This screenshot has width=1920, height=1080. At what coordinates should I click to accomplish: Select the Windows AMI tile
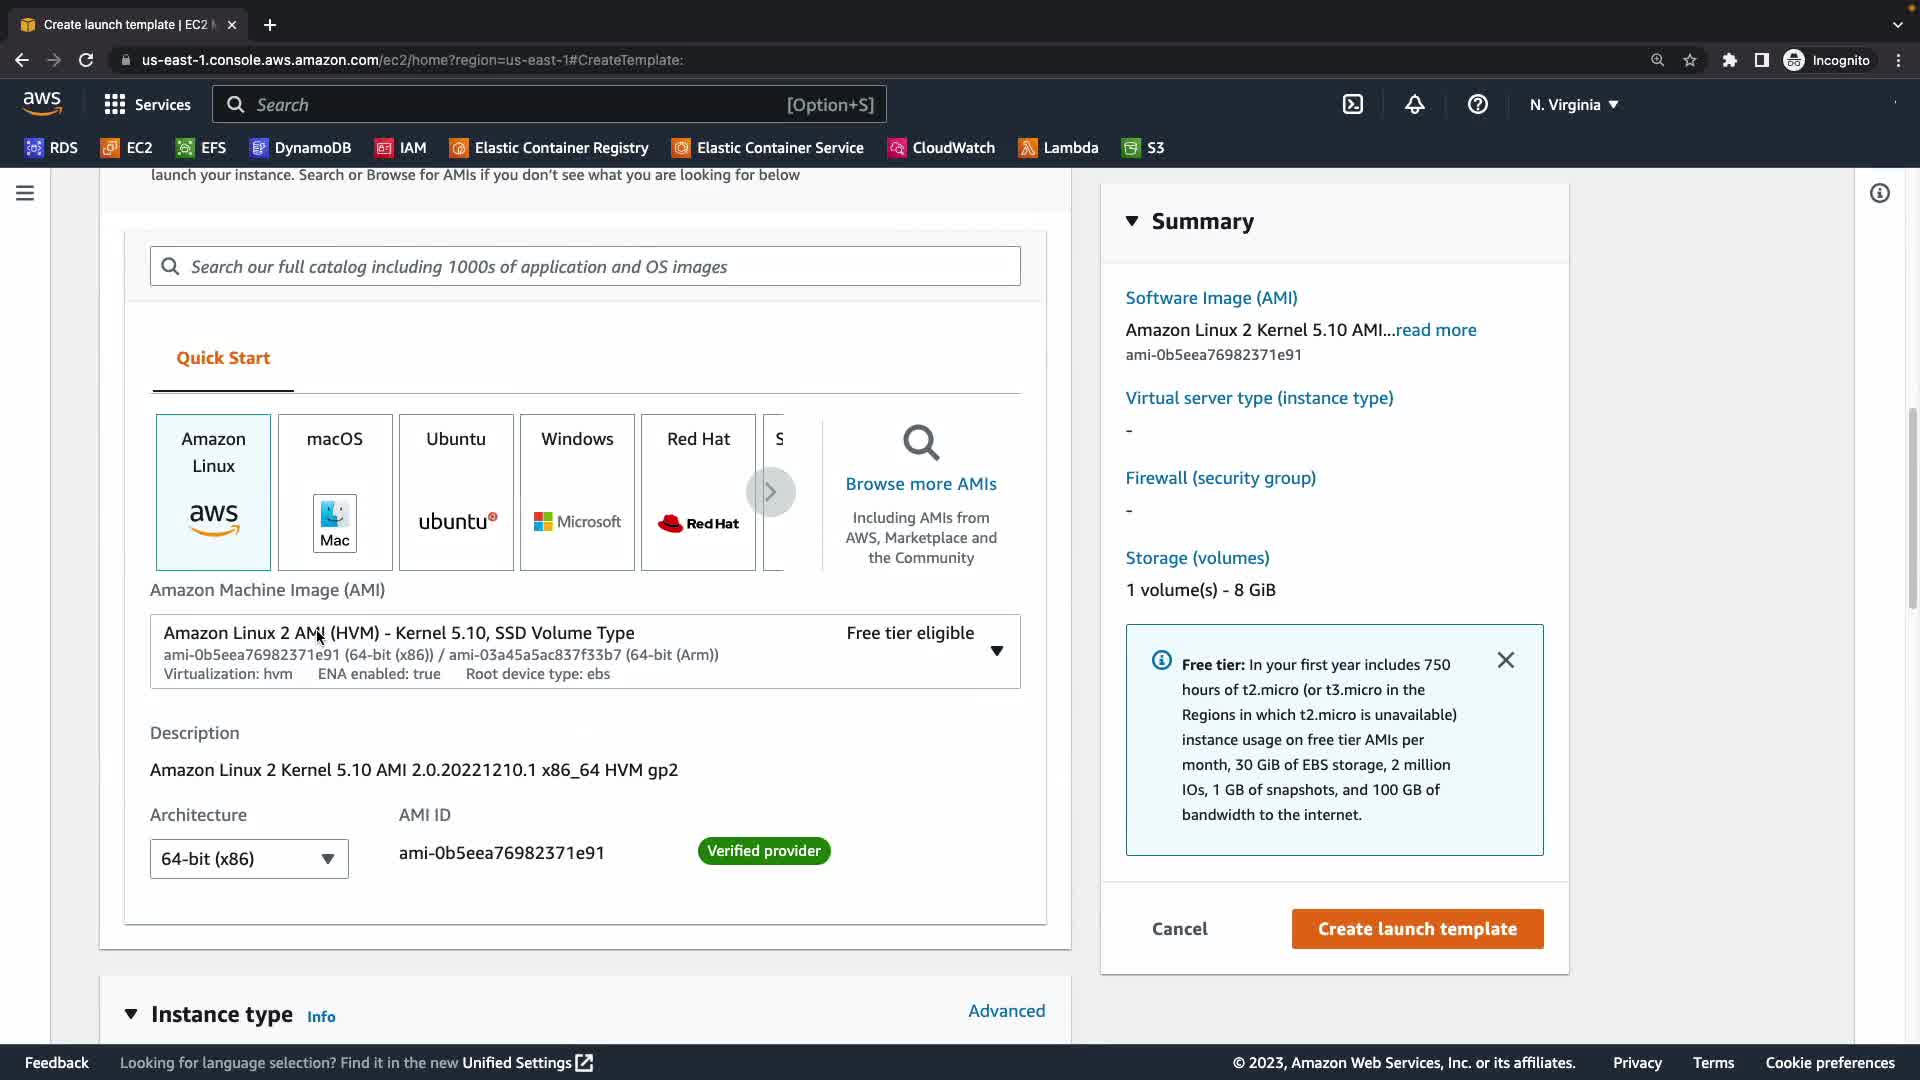(577, 492)
